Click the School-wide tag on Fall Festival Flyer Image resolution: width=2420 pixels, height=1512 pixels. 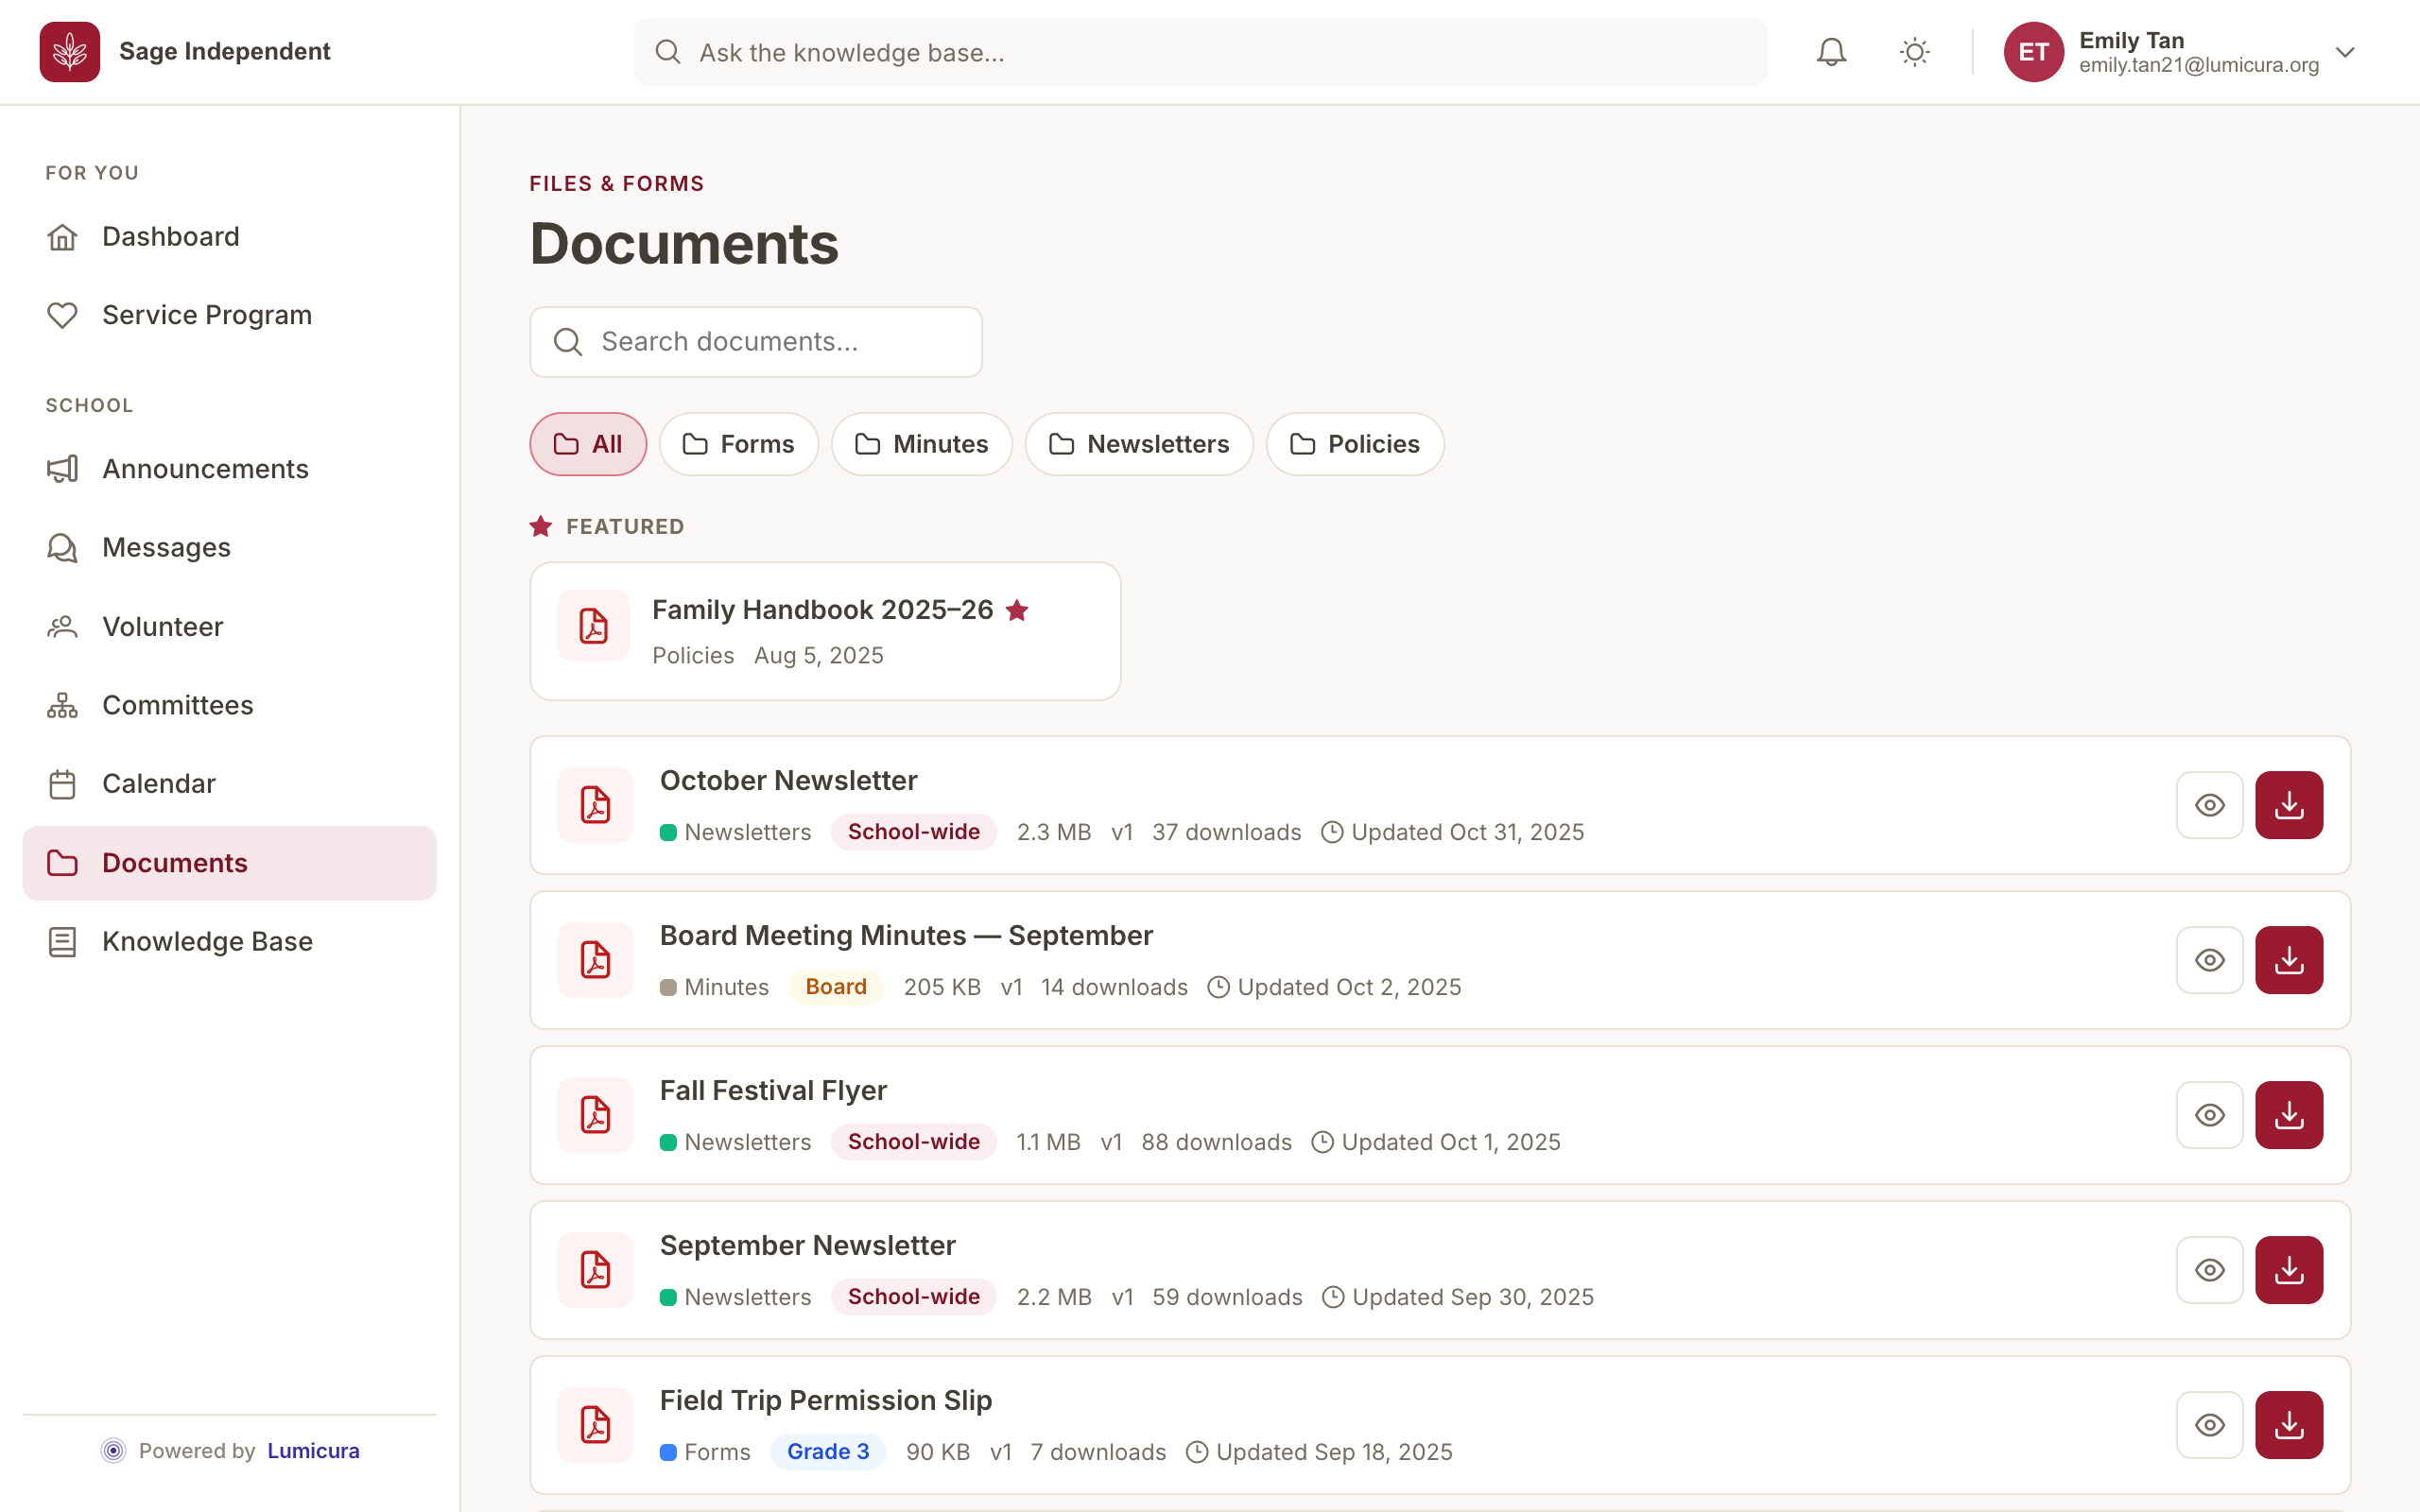click(914, 1142)
